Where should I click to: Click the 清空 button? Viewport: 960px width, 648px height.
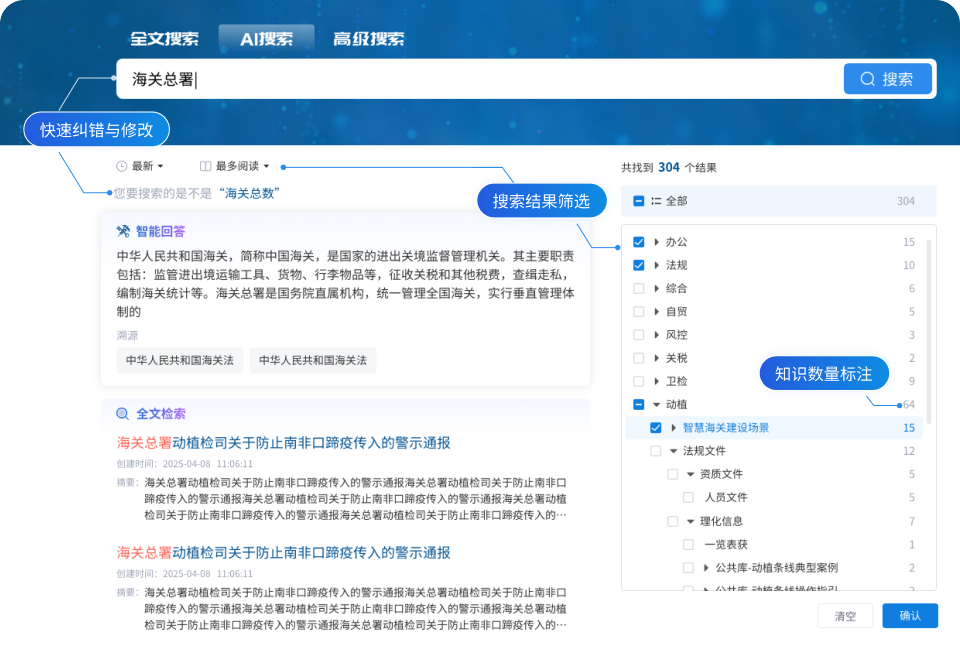click(x=845, y=616)
